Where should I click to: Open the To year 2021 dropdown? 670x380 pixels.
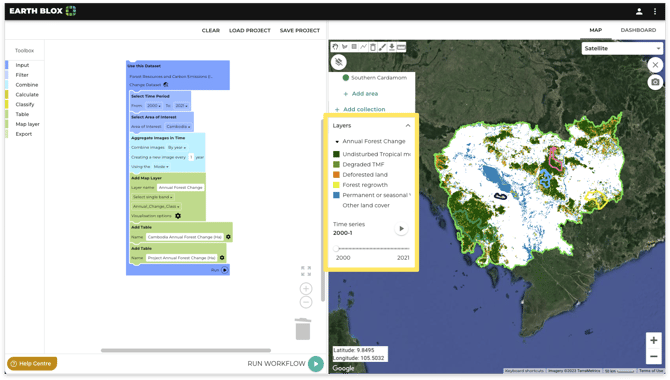coord(181,106)
